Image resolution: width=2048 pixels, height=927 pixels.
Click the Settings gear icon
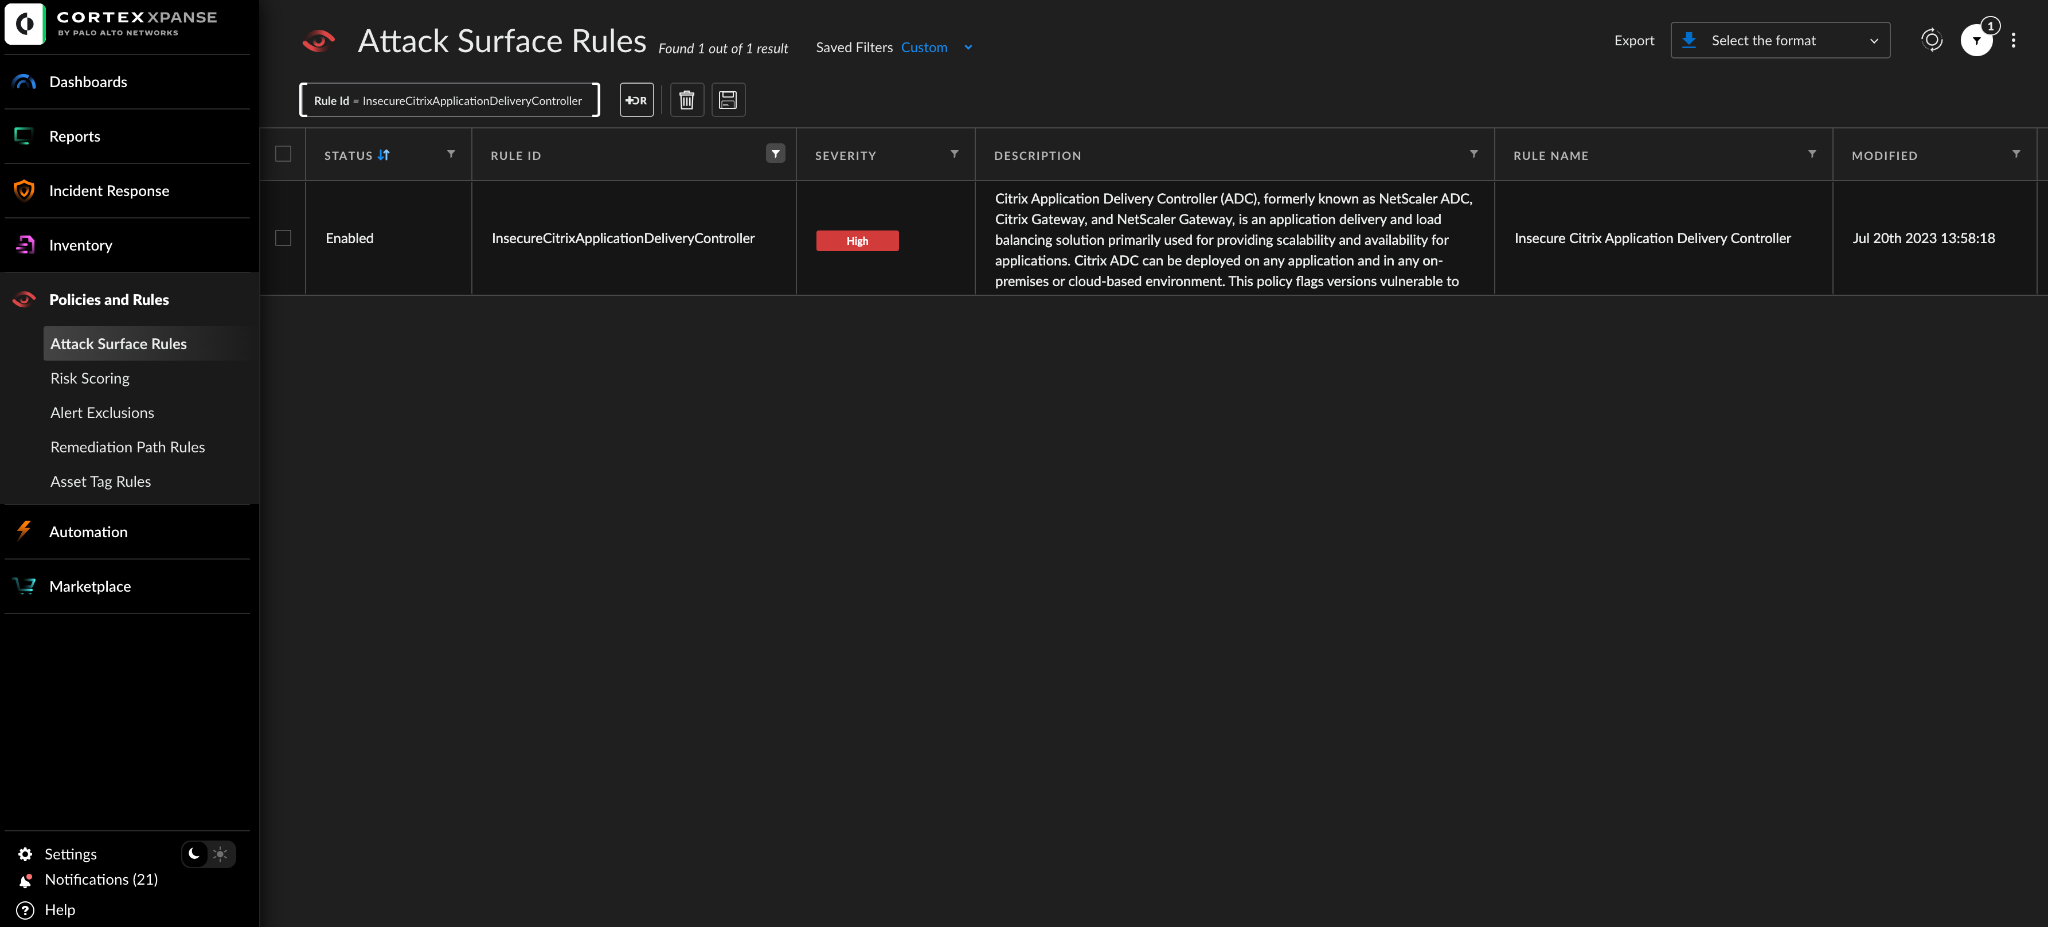(x=25, y=854)
